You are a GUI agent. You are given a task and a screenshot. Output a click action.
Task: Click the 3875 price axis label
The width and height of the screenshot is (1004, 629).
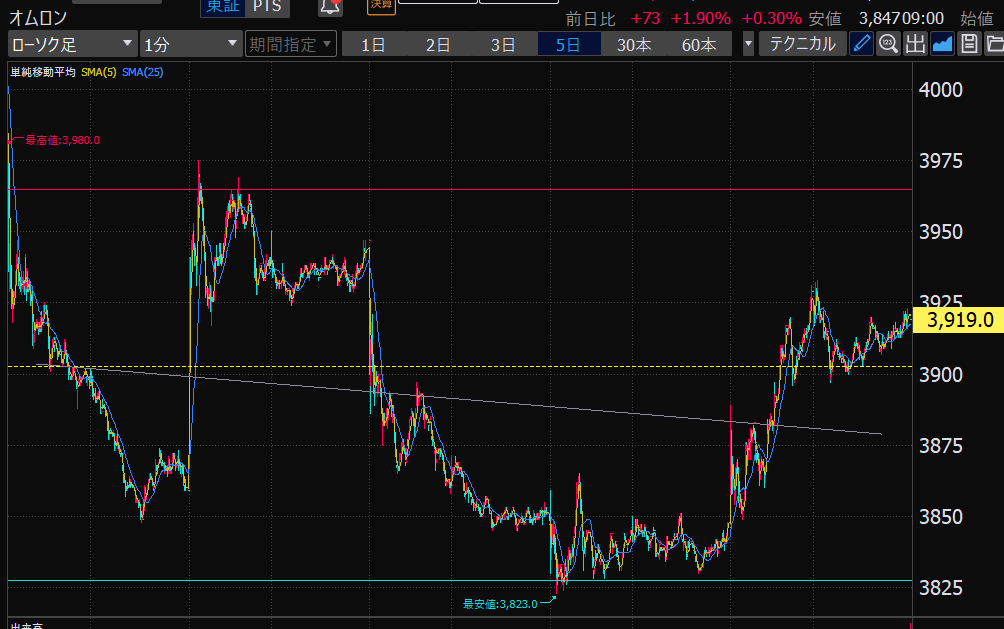pos(941,446)
